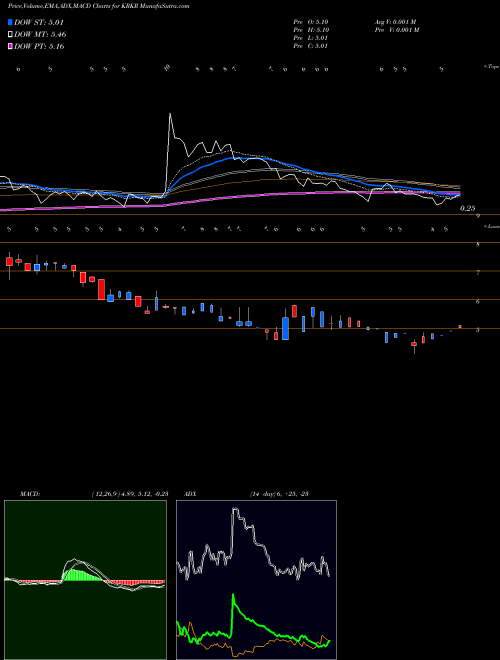
Task: Click the price axis label '6'
Action: point(478,302)
